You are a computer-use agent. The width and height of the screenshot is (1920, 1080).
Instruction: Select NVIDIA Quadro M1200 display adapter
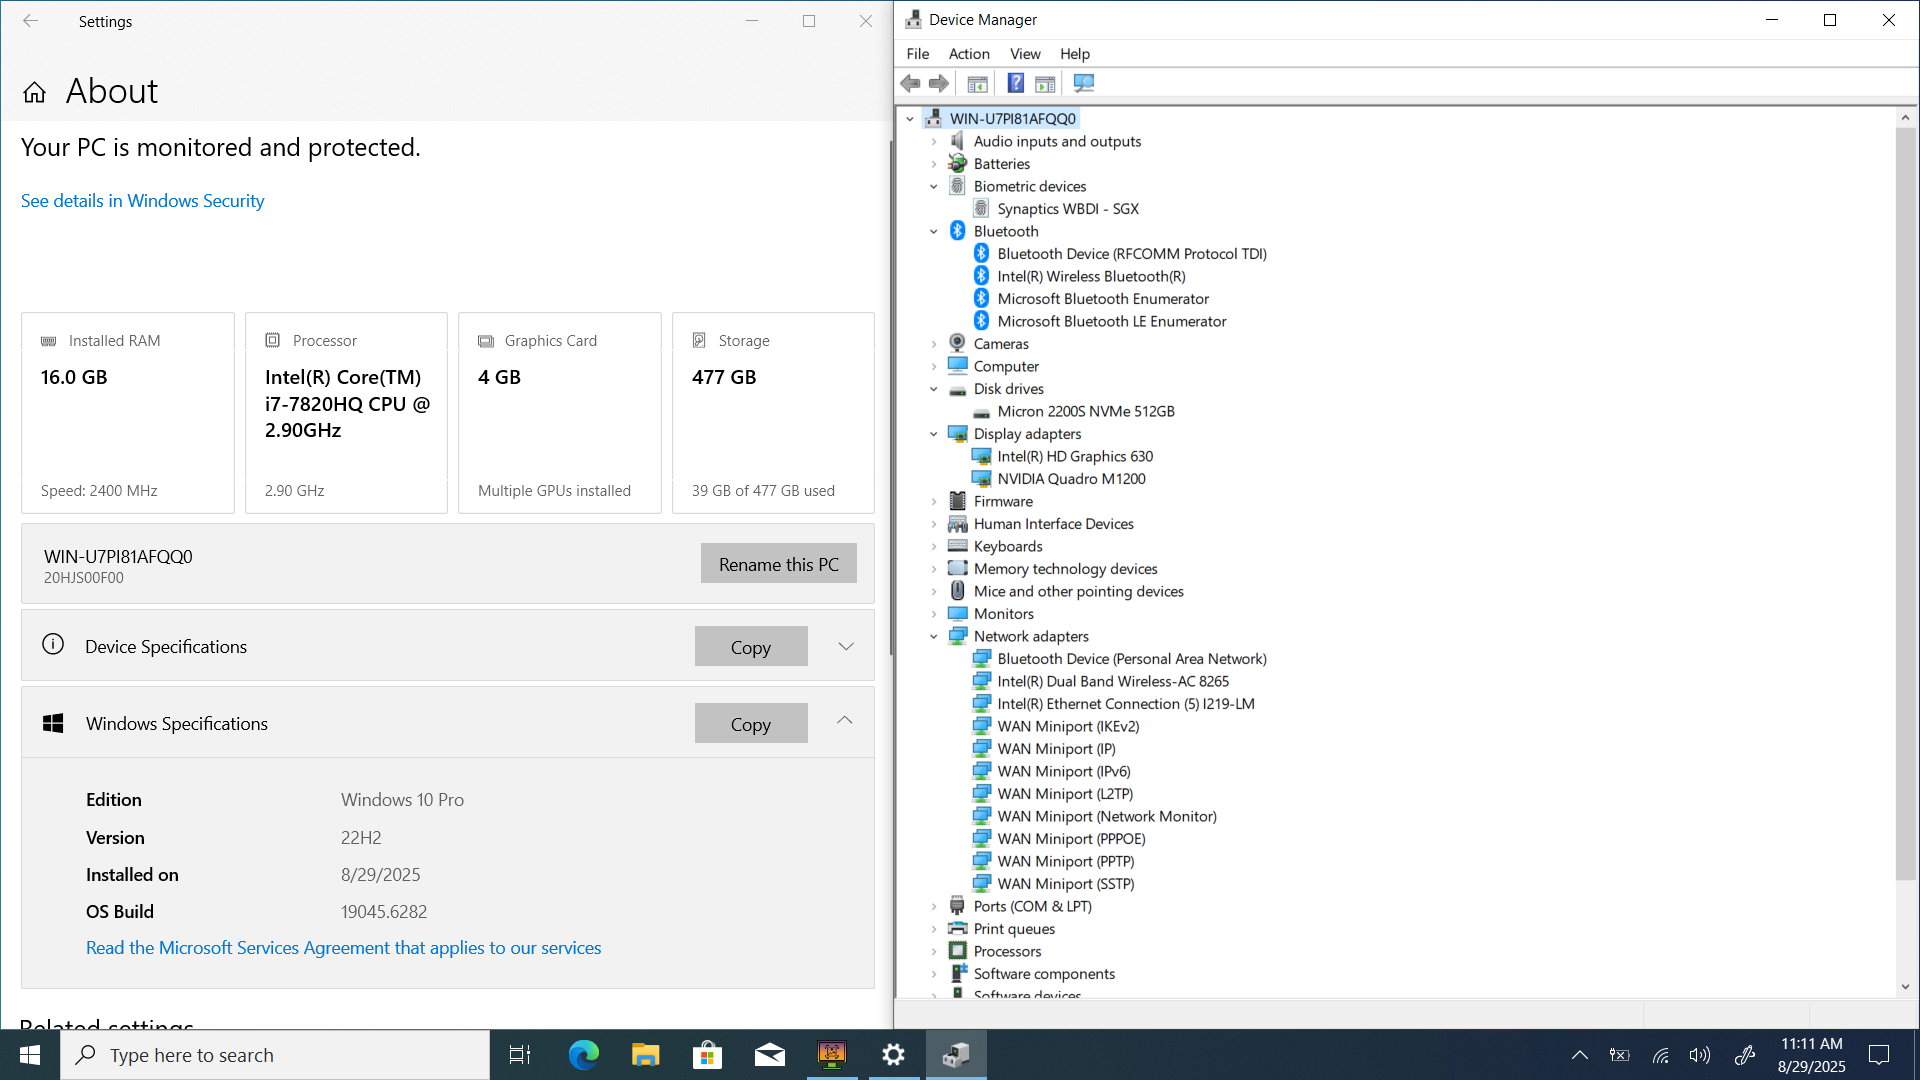[1071, 479]
